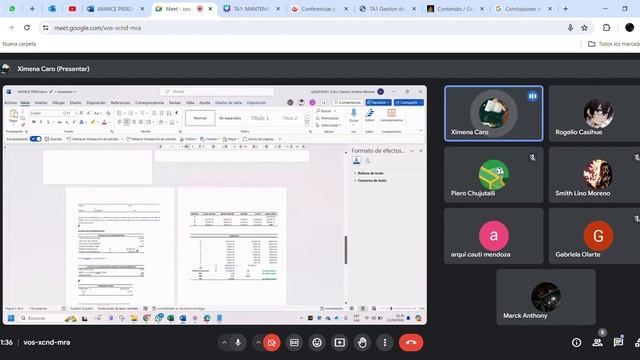
Task: Start presenting your screen
Action: [340, 343]
